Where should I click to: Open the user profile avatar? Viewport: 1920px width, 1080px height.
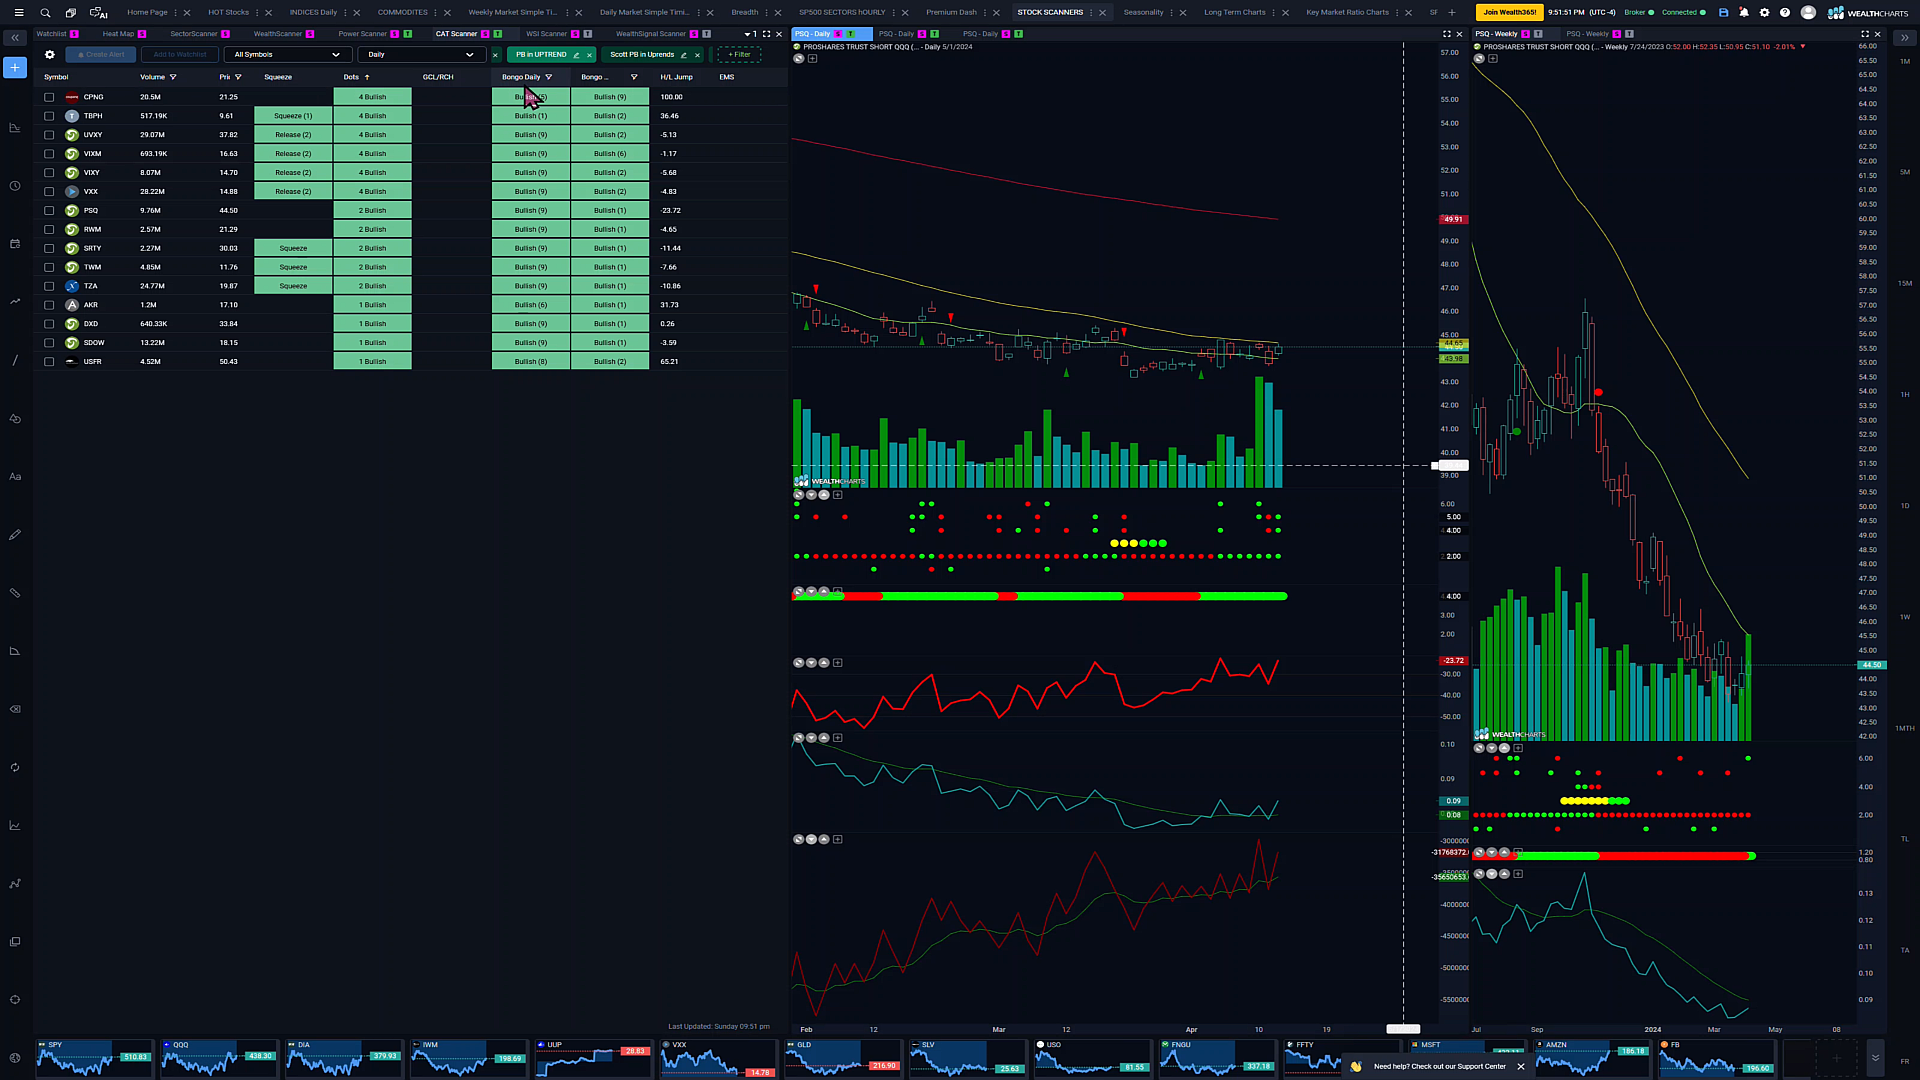(1808, 13)
